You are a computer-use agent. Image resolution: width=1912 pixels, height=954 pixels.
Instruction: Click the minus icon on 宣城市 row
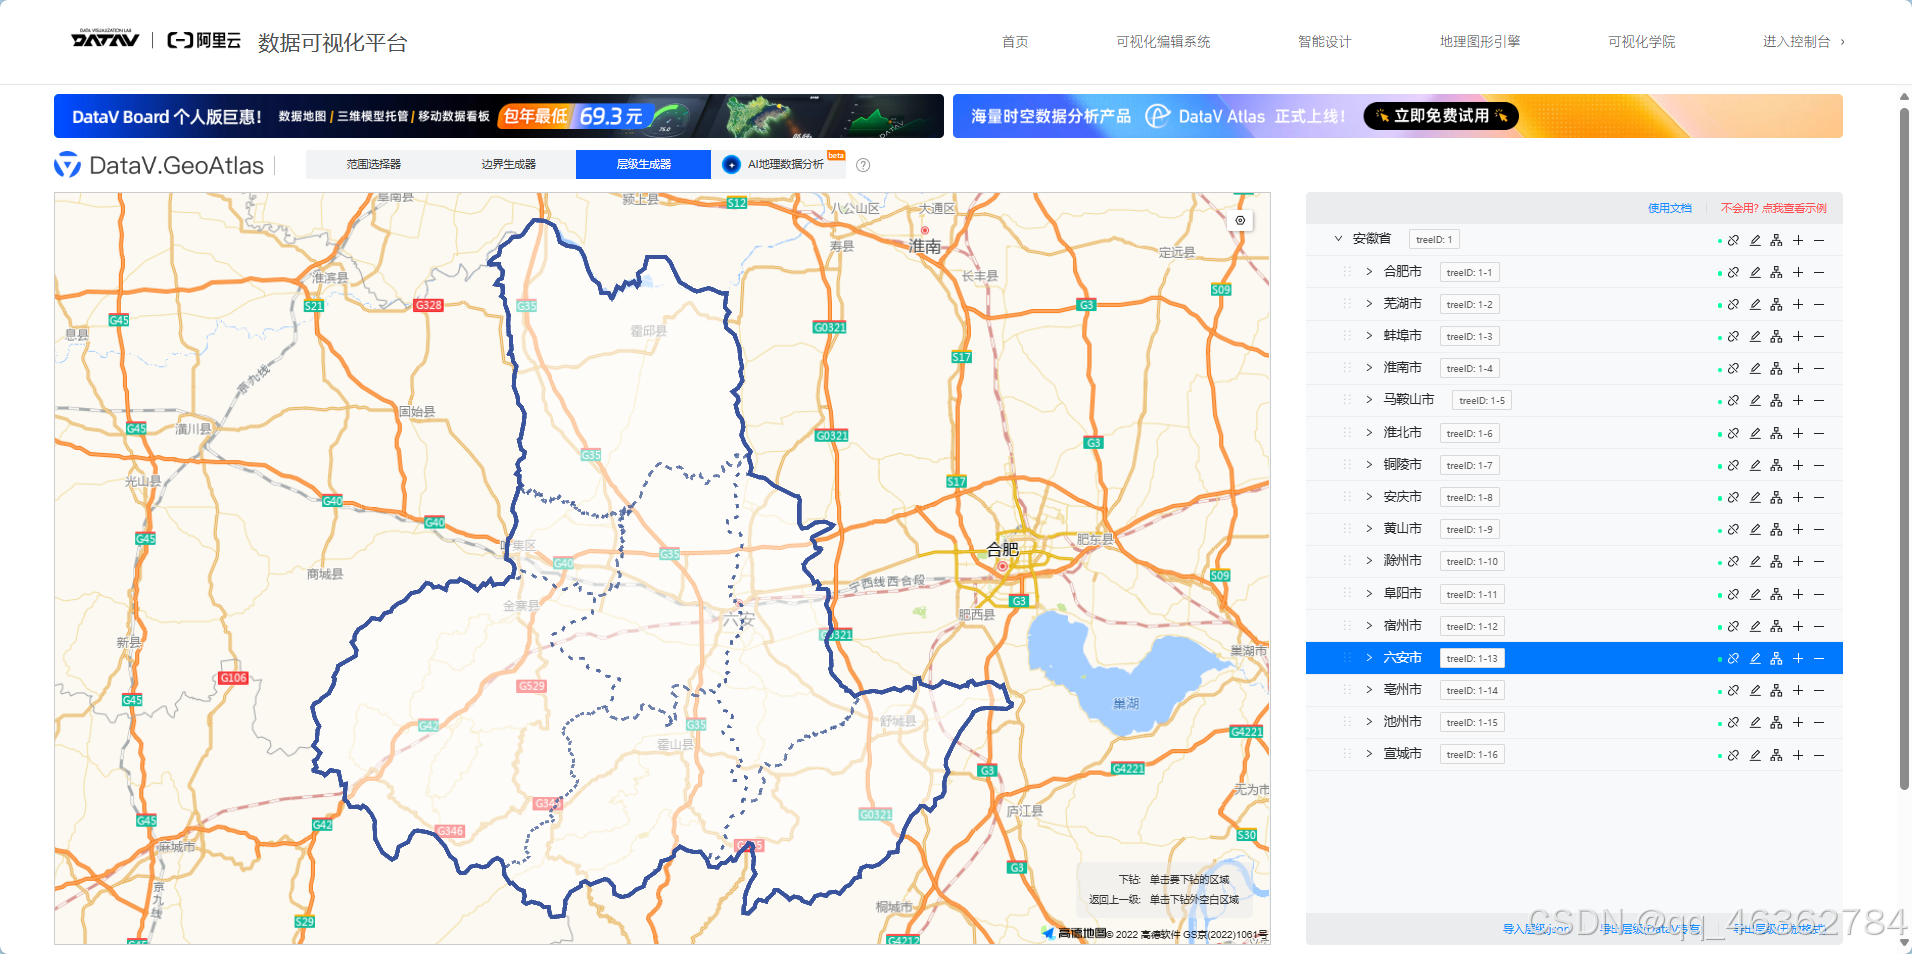(1819, 755)
